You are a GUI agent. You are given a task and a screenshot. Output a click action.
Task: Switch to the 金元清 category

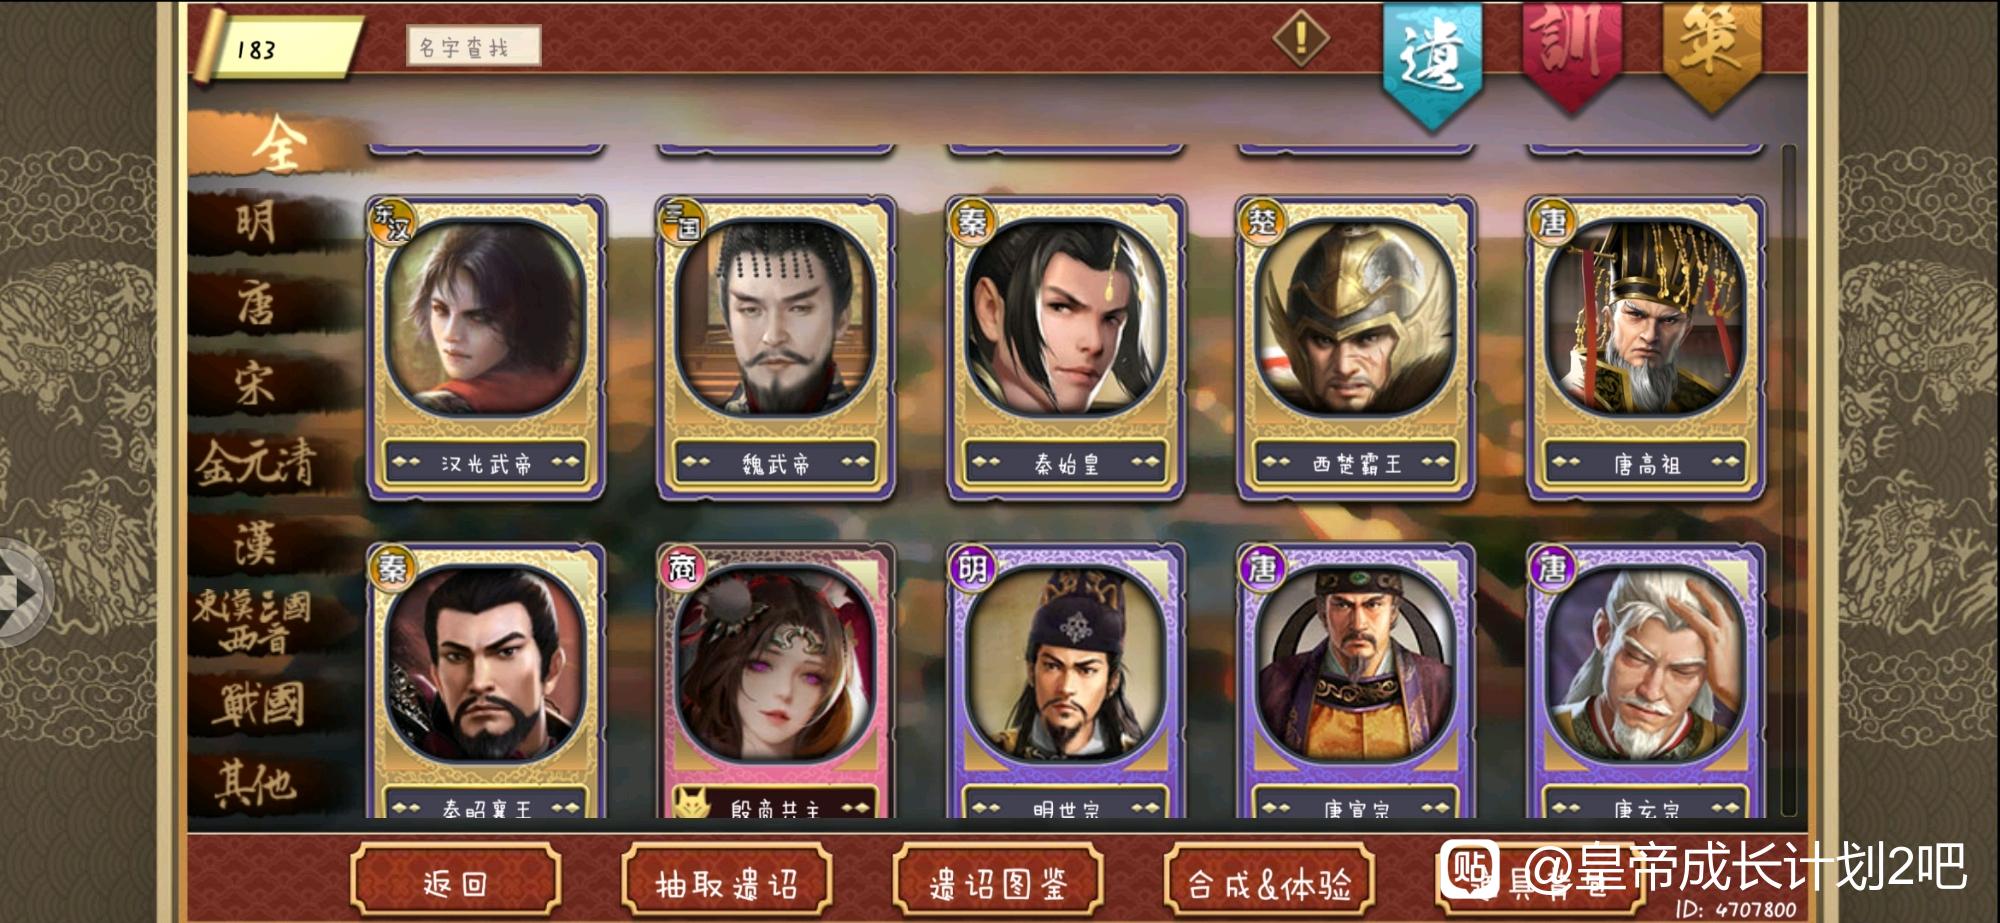[x=256, y=464]
